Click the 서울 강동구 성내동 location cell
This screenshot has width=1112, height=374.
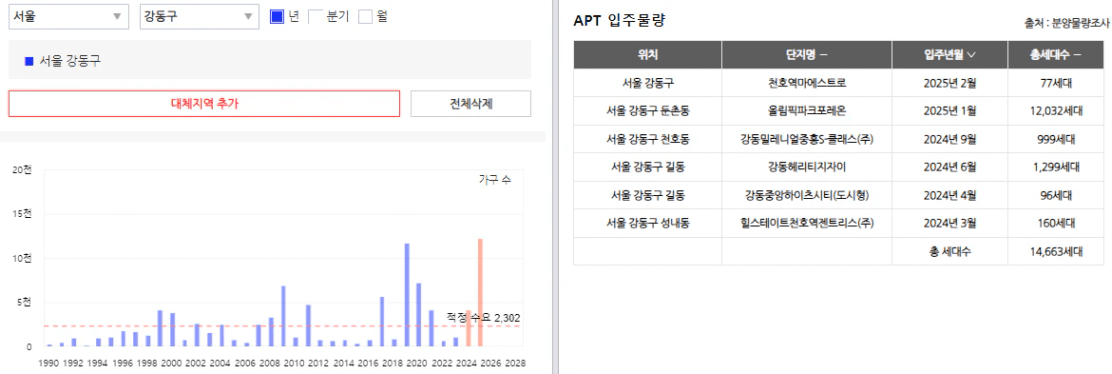coord(647,223)
